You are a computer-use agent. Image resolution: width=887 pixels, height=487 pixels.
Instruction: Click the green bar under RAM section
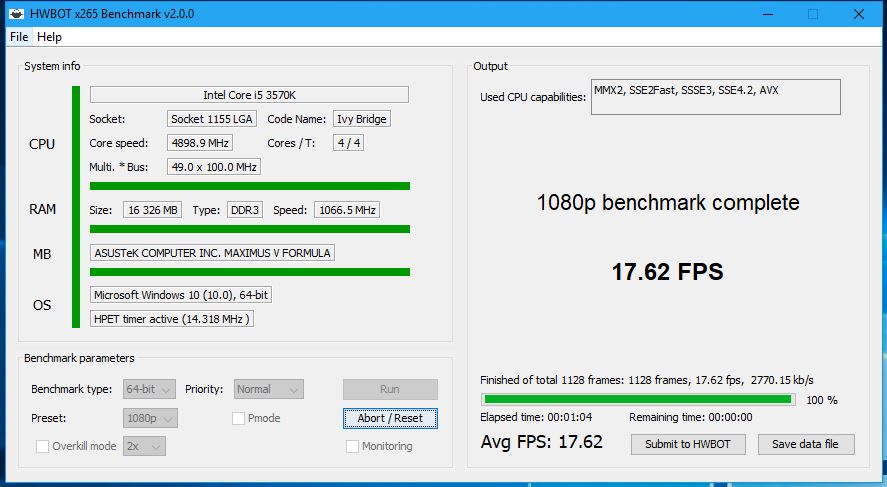click(249, 229)
